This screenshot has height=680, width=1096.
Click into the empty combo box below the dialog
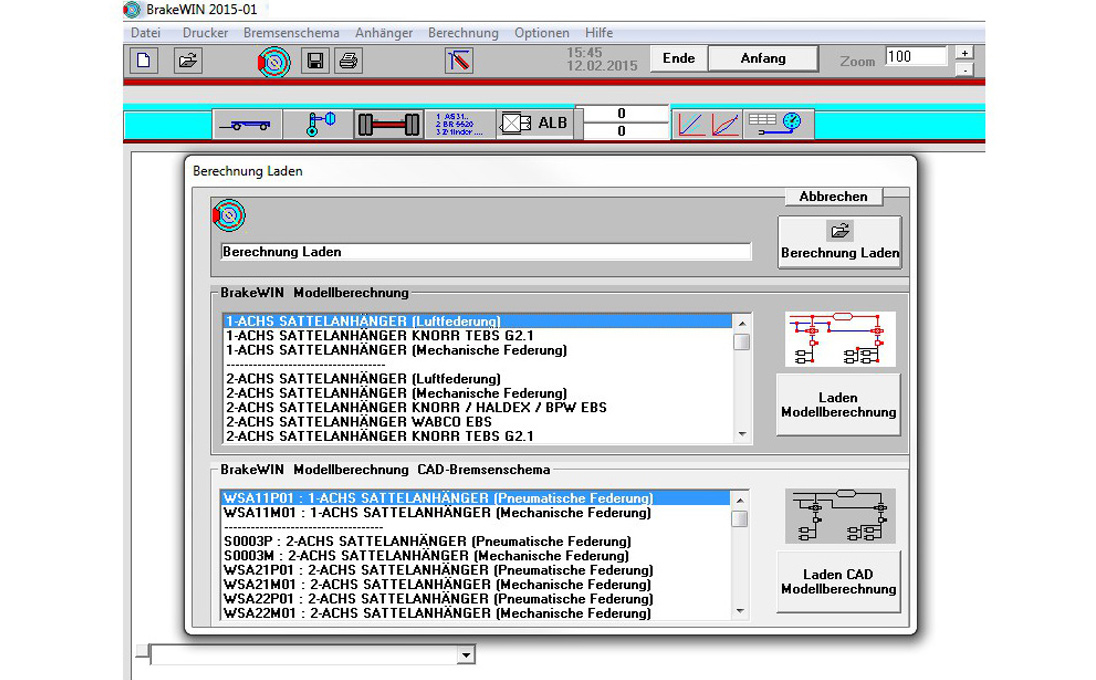[305, 655]
